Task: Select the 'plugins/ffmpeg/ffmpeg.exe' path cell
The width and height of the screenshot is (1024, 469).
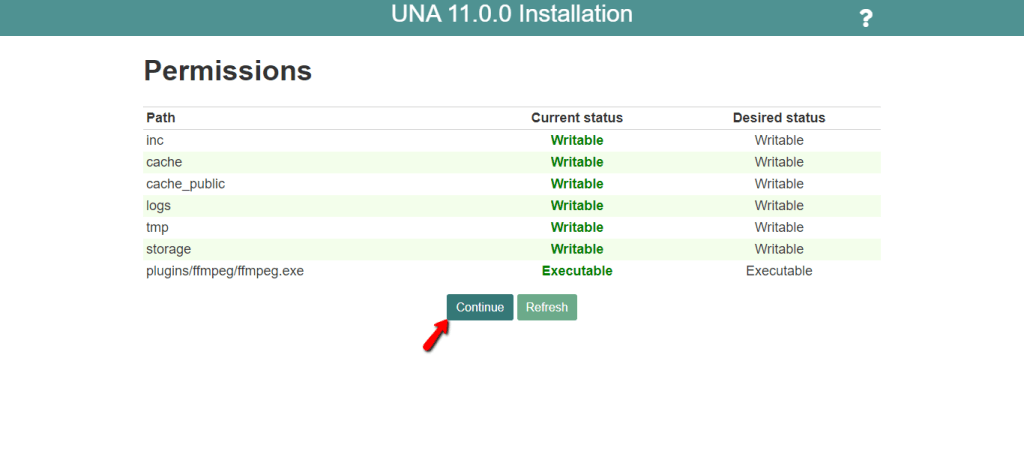Action: (x=225, y=271)
